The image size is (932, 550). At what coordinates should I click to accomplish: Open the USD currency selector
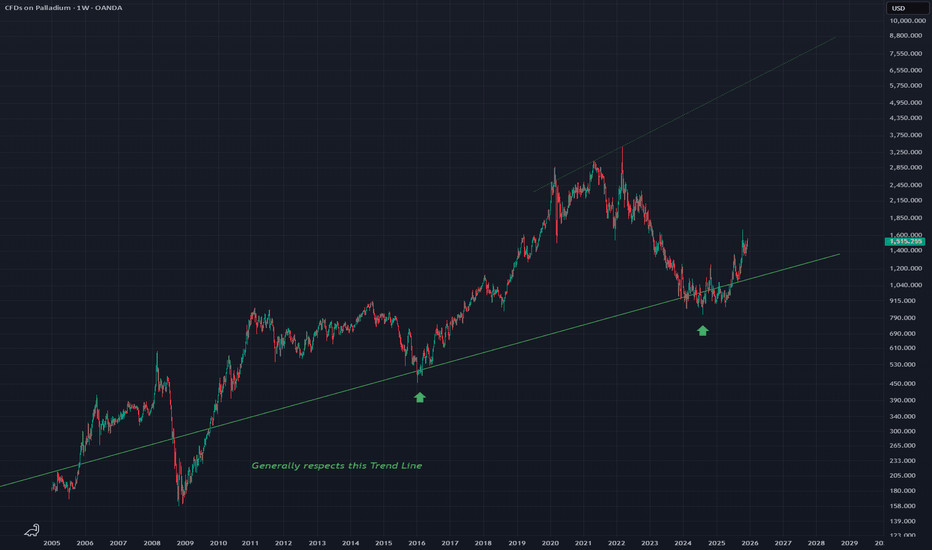[x=896, y=9]
